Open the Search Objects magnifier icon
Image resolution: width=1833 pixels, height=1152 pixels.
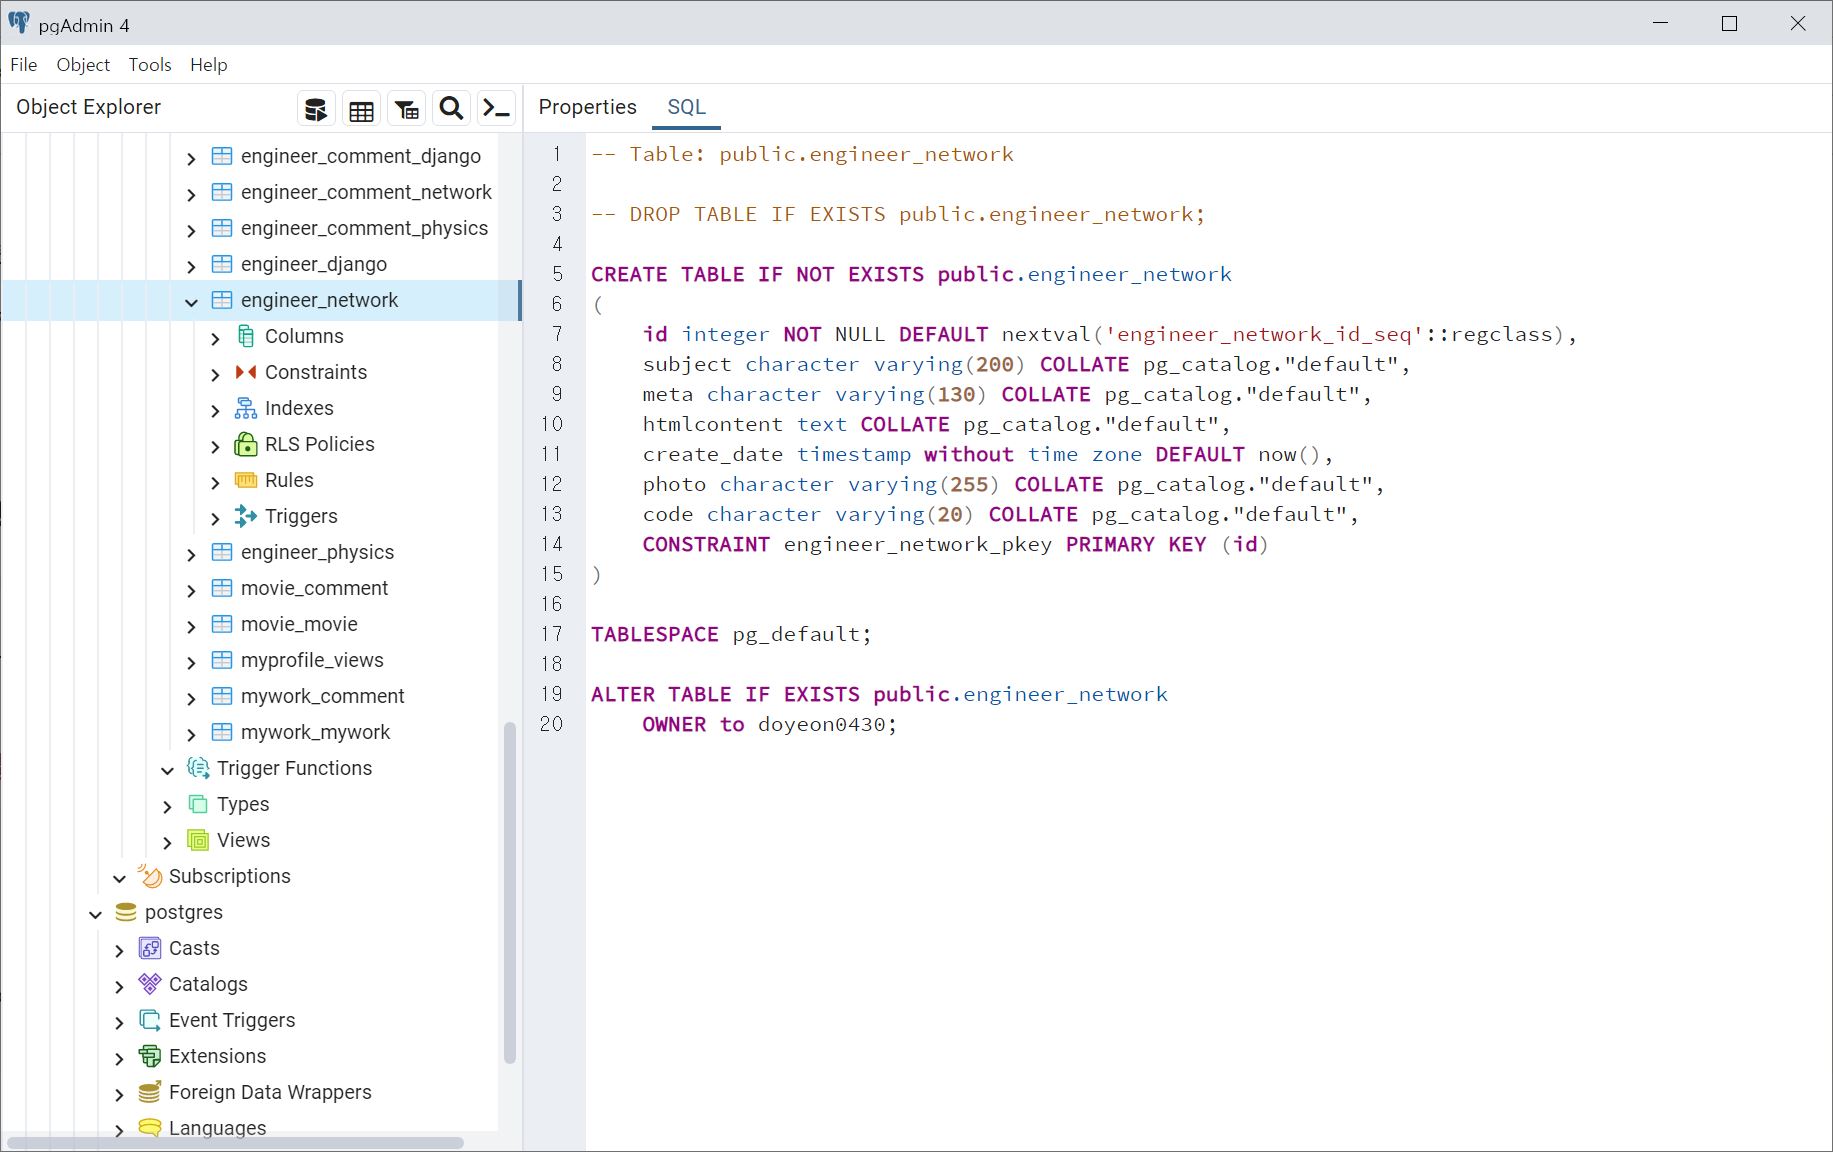[452, 109]
